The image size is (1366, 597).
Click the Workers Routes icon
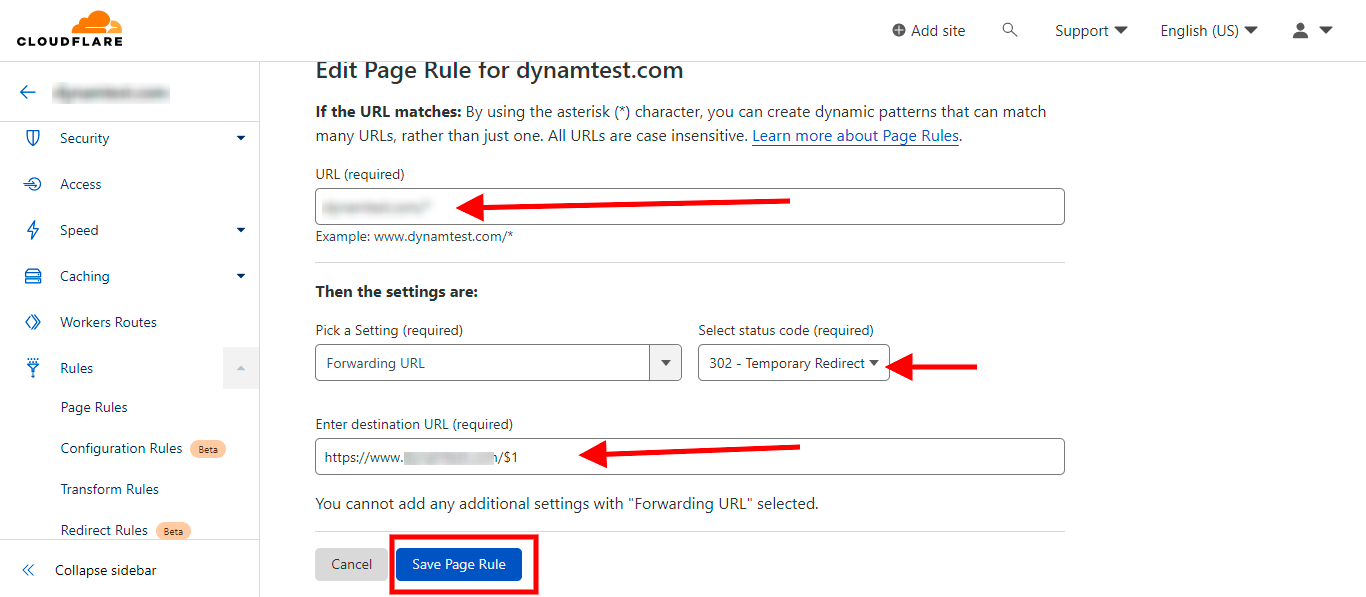click(33, 322)
